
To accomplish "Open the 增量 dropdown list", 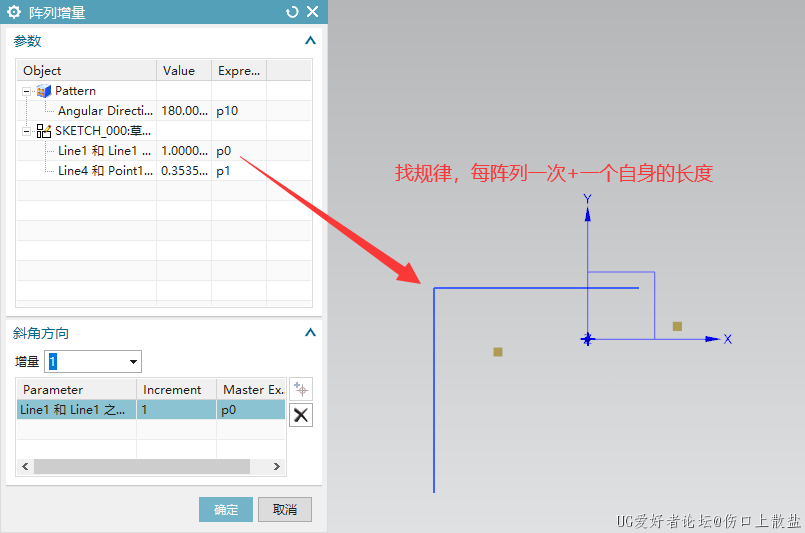I will coord(133,362).
